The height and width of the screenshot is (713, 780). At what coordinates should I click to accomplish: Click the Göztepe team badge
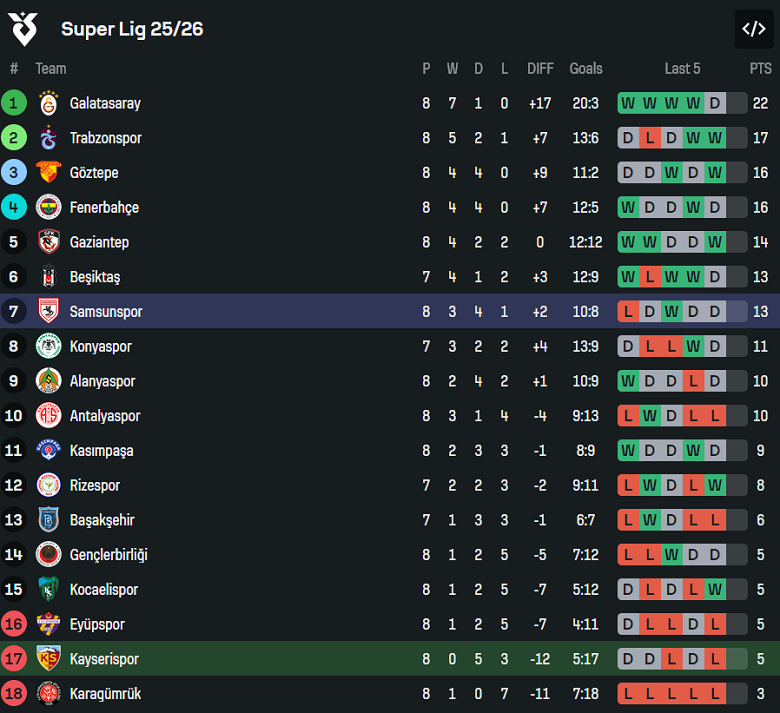48,173
